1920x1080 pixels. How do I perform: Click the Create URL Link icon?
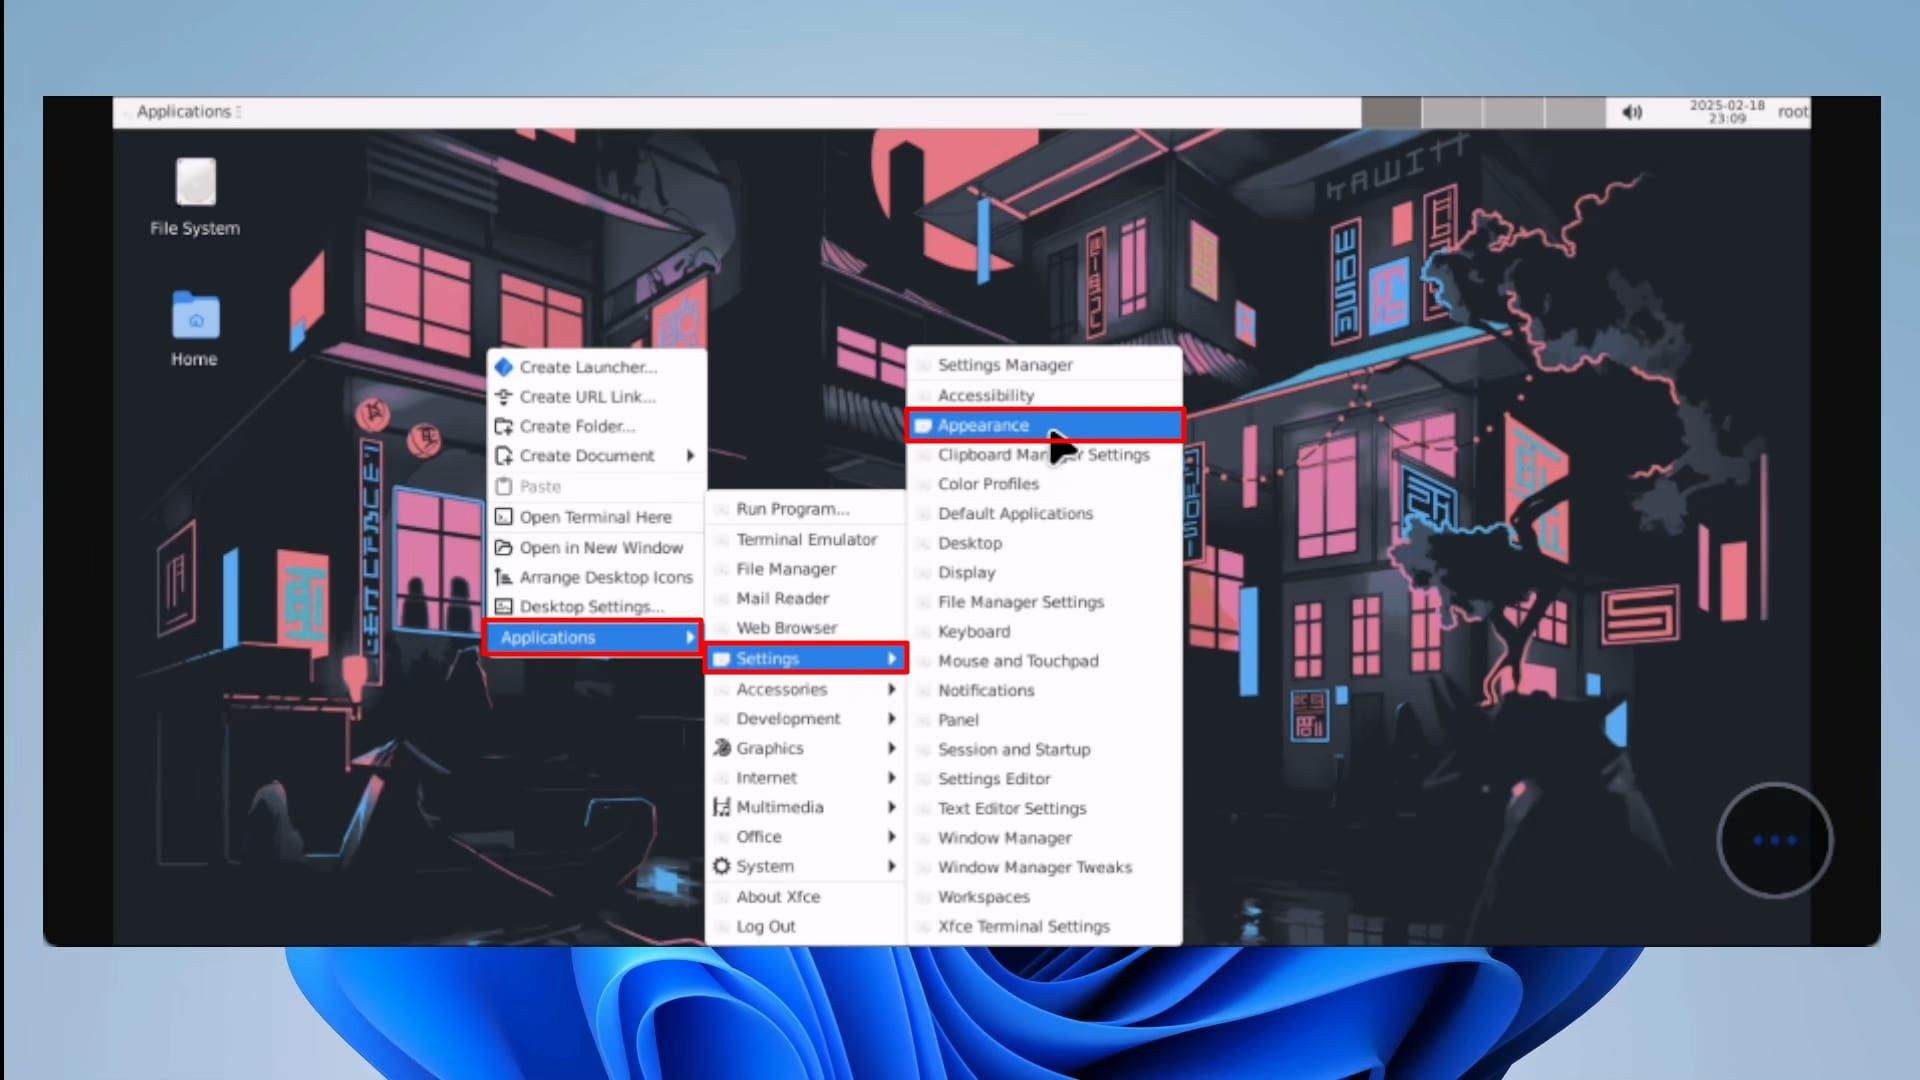tap(504, 397)
